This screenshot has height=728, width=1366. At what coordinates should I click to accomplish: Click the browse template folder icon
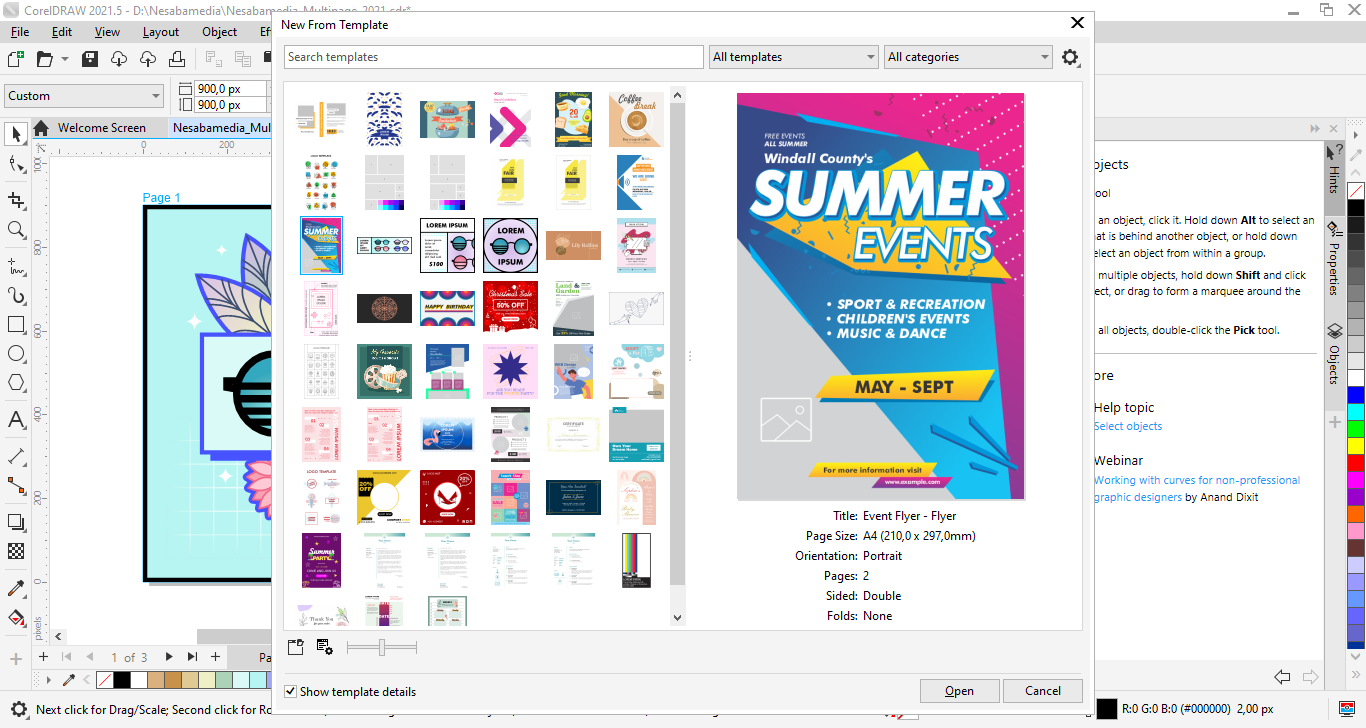pyautogui.click(x=295, y=647)
